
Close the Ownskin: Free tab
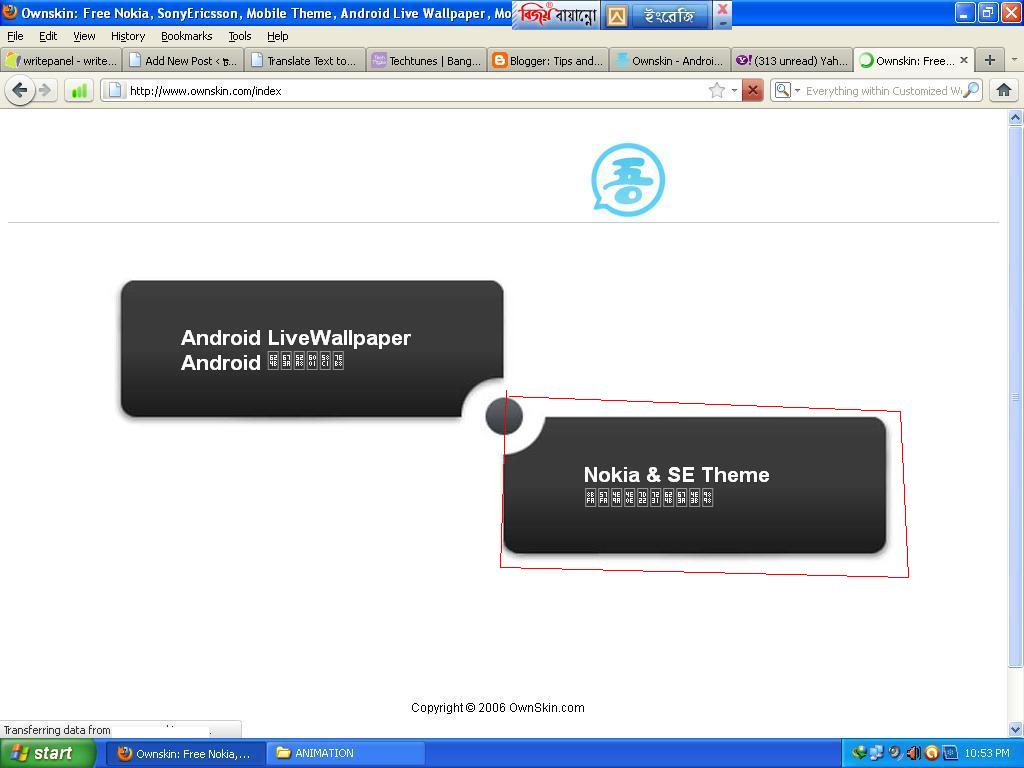click(x=964, y=60)
